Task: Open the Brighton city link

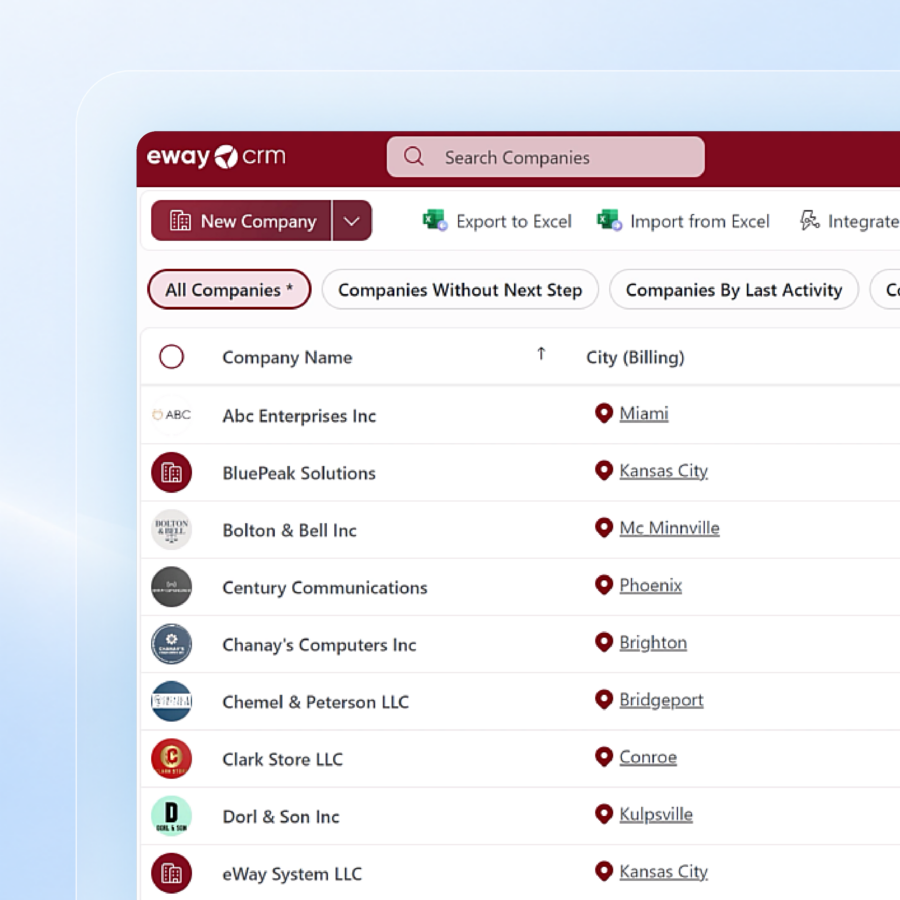Action: click(x=653, y=642)
